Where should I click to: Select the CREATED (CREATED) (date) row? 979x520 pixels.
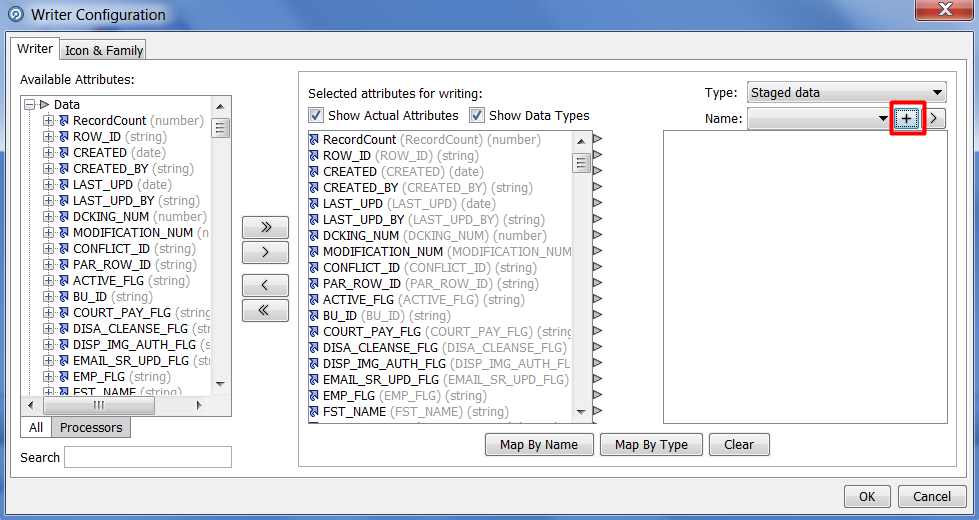441,172
